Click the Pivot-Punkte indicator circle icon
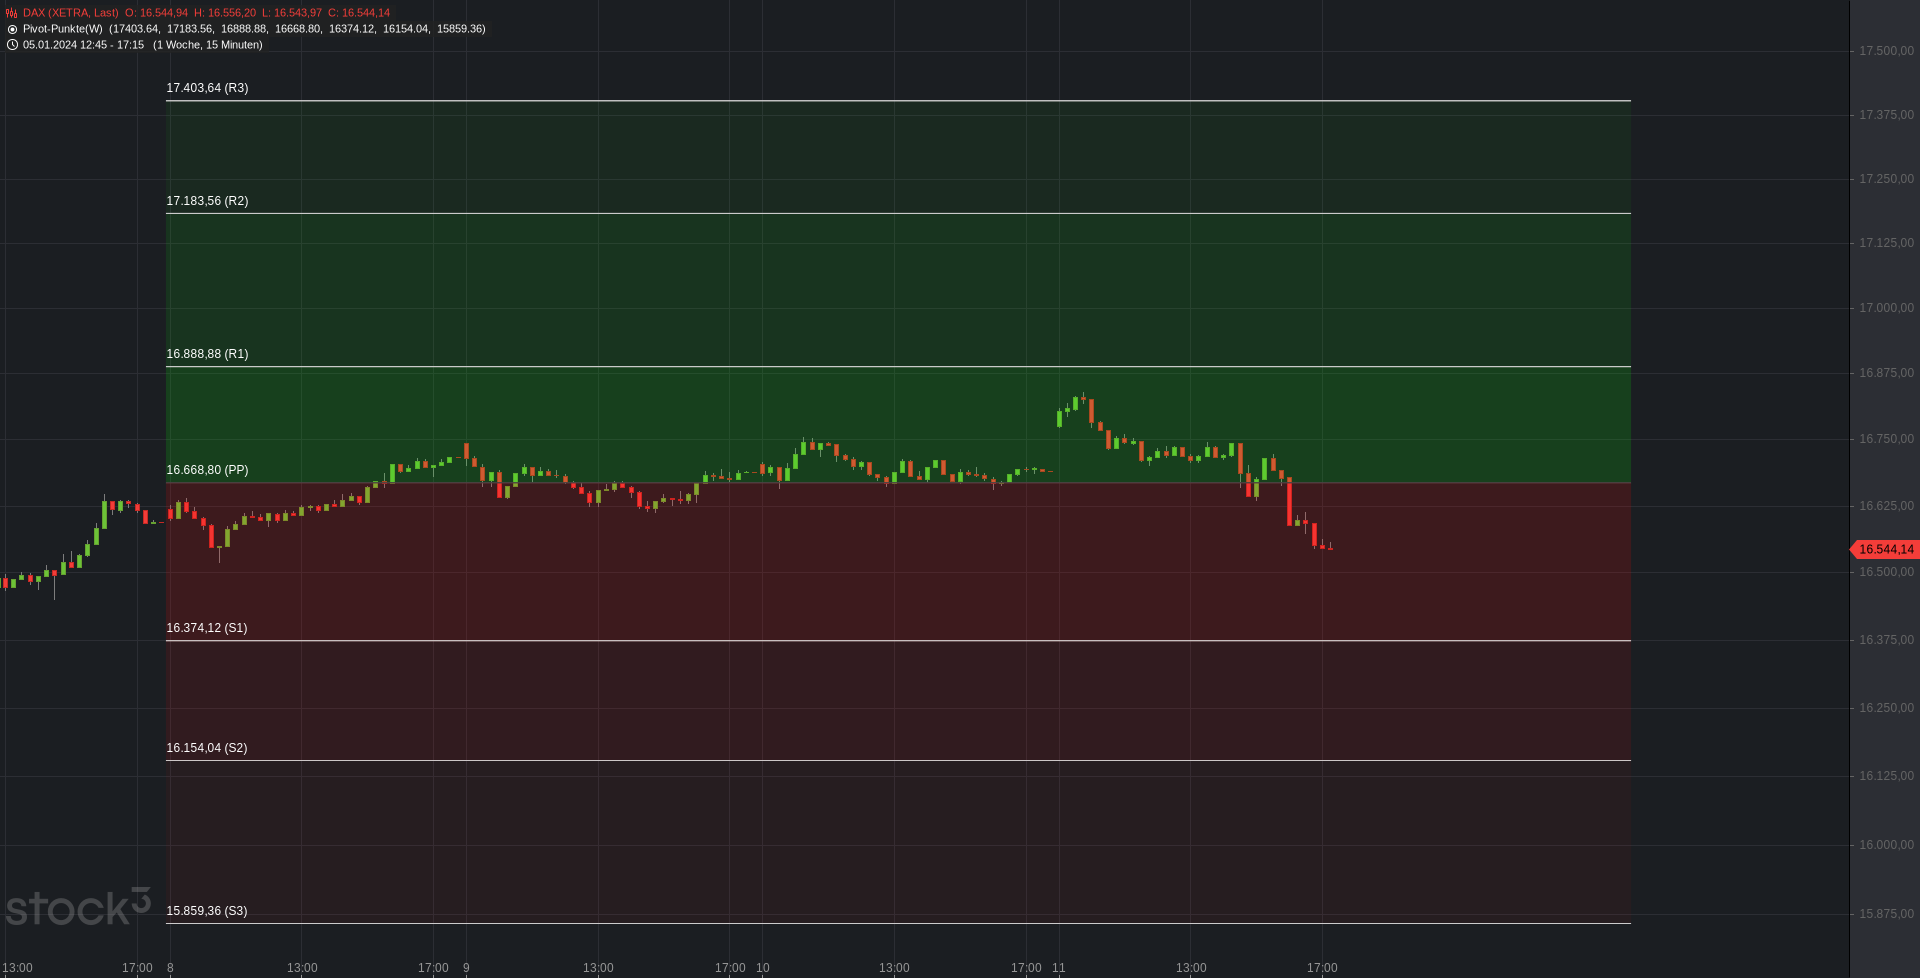Image resolution: width=1920 pixels, height=978 pixels. pyautogui.click(x=12, y=29)
